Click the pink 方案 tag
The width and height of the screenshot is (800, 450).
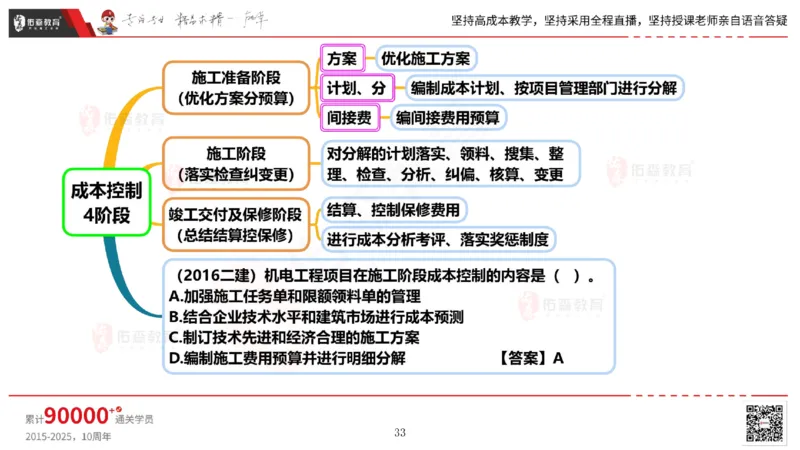[342, 59]
